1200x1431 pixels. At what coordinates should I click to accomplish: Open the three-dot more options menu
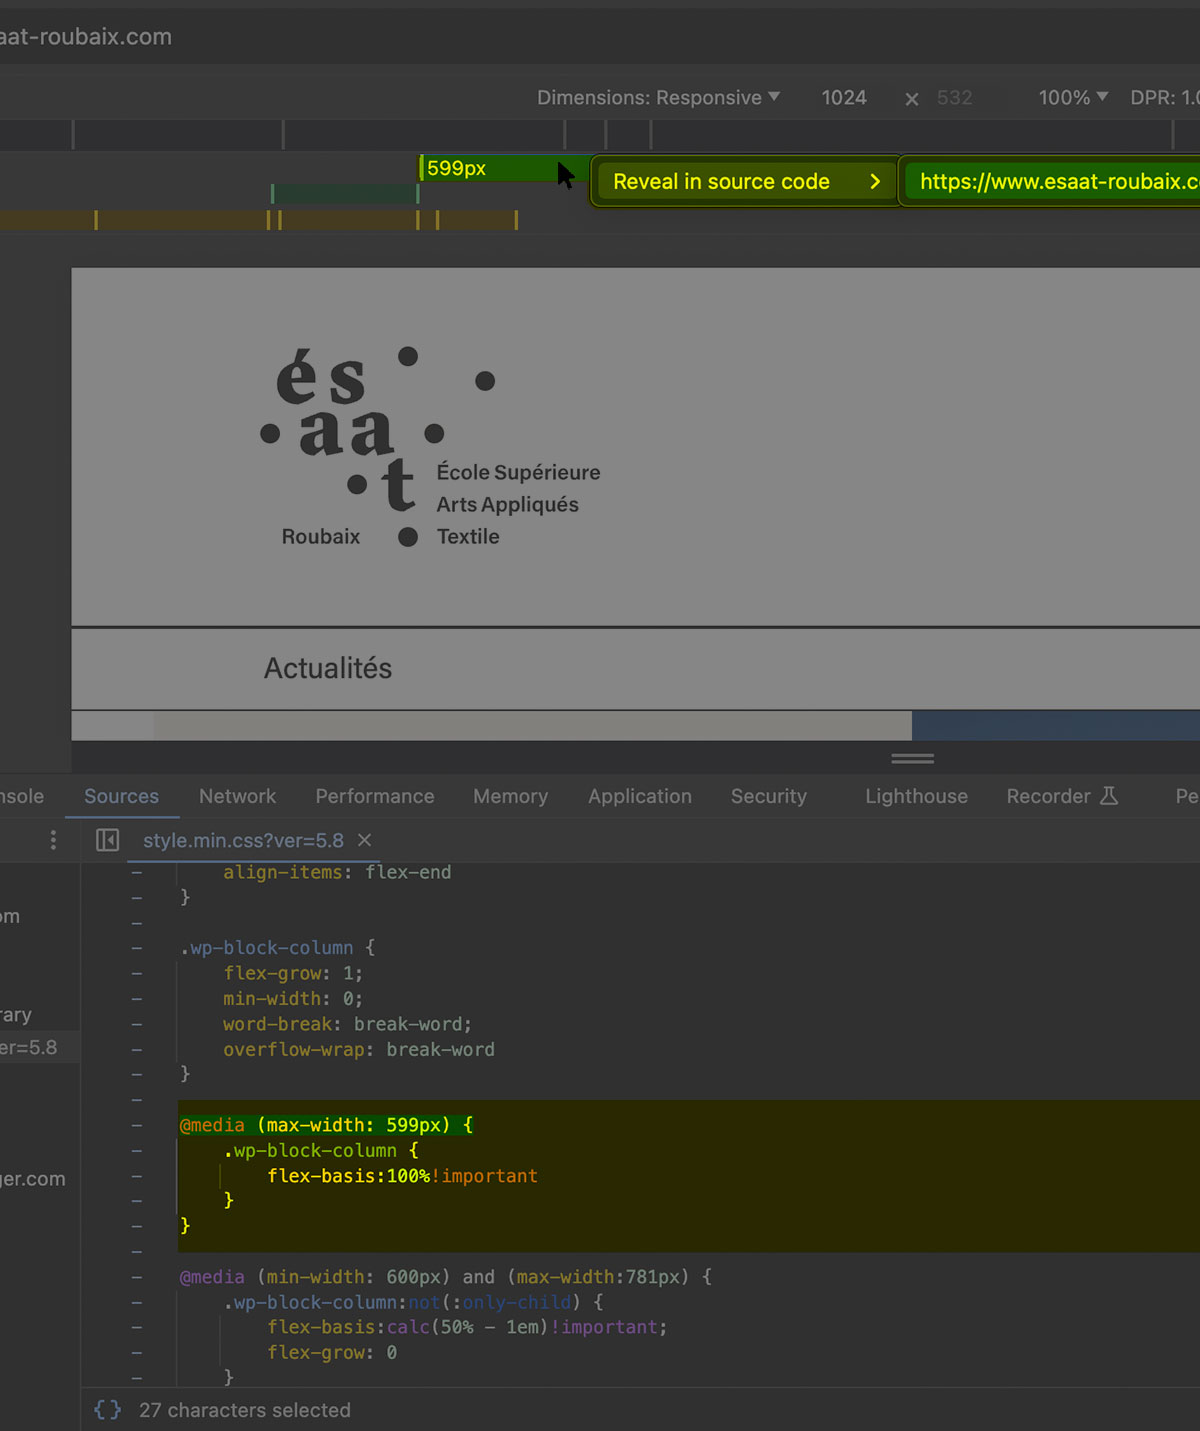coord(53,840)
